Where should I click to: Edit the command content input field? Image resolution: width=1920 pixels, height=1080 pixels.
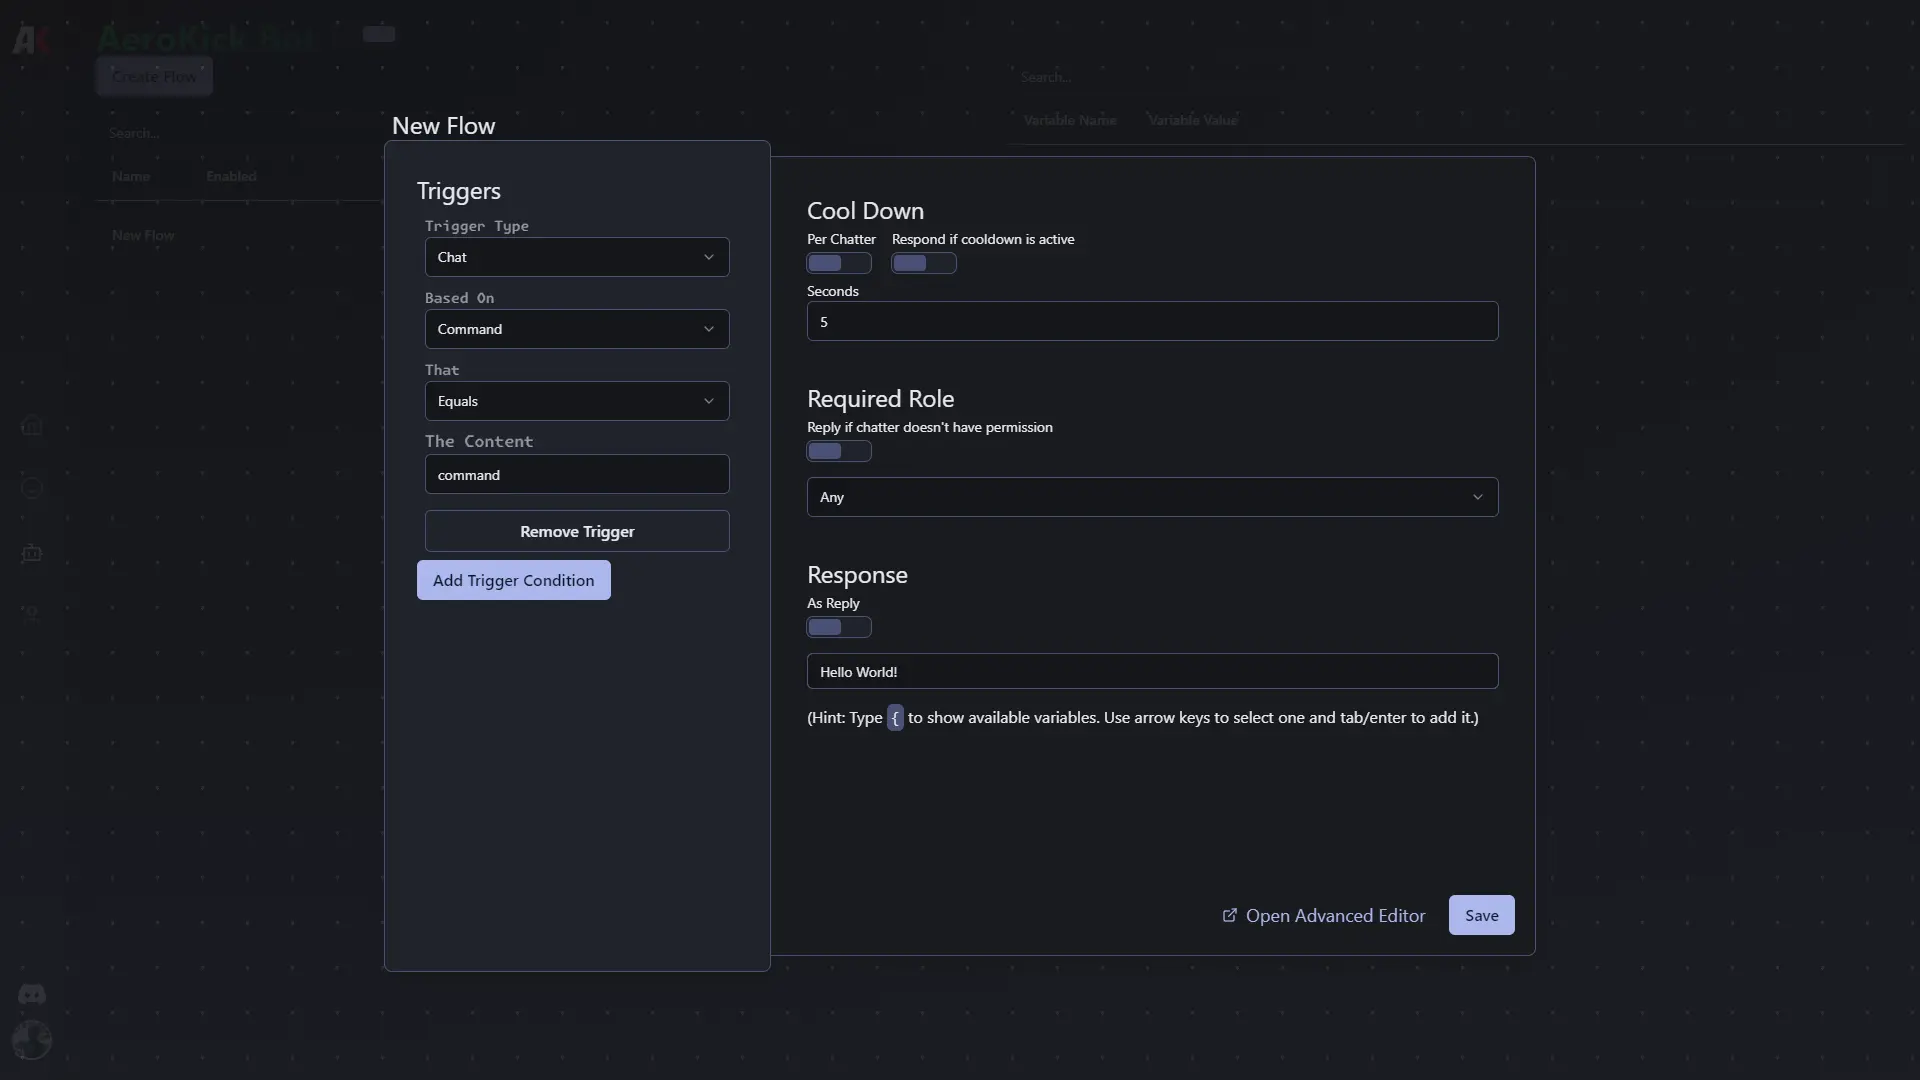tap(576, 473)
